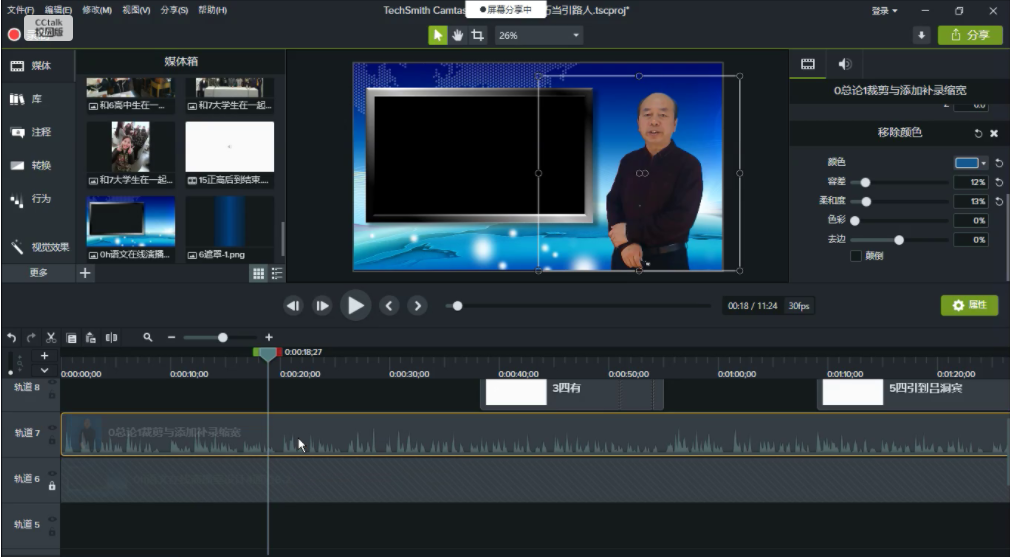The image size is (1010, 557).
Task: Switch to the 库 library tab
Action: pos(39,99)
